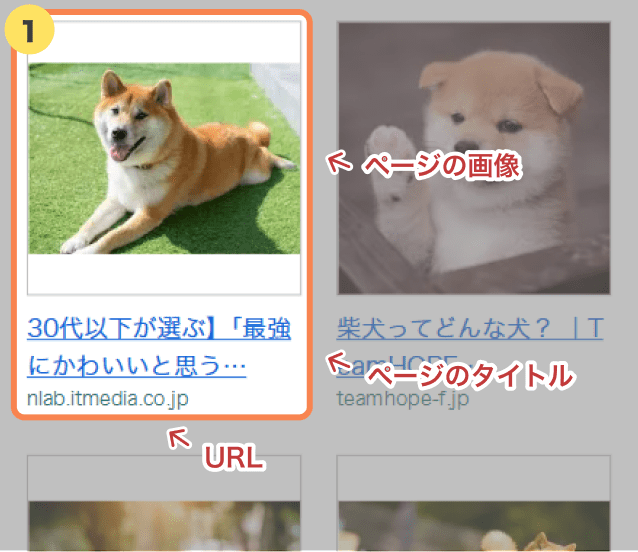Click the teamhope-f.jp URL text
This screenshot has width=638, height=552.
click(x=403, y=399)
